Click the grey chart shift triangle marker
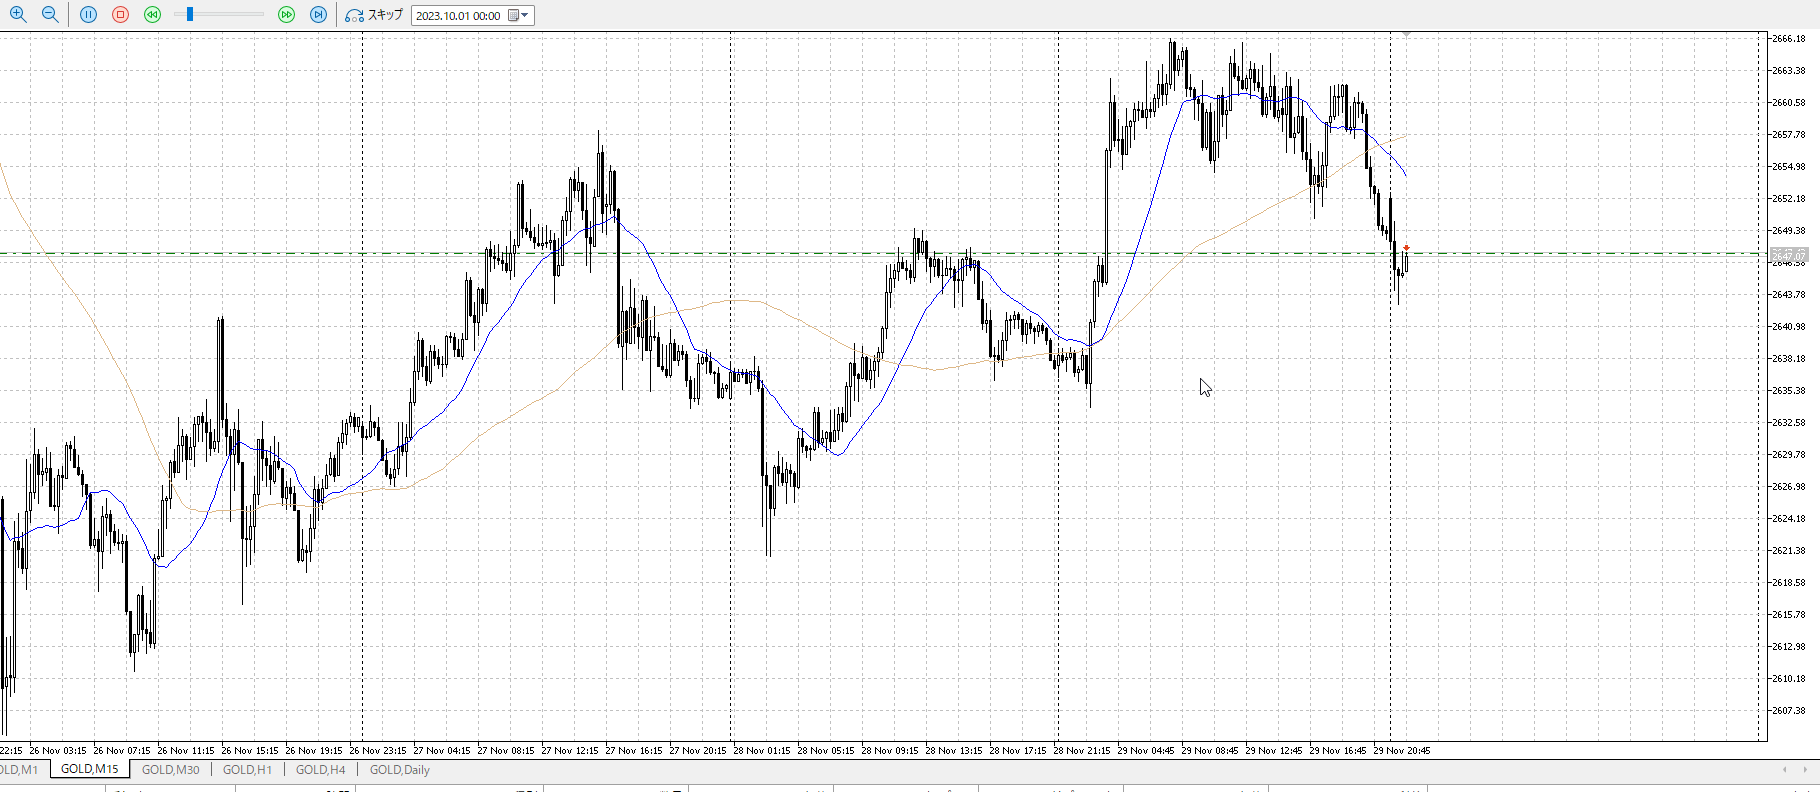The height and width of the screenshot is (792, 1820). [1406, 35]
